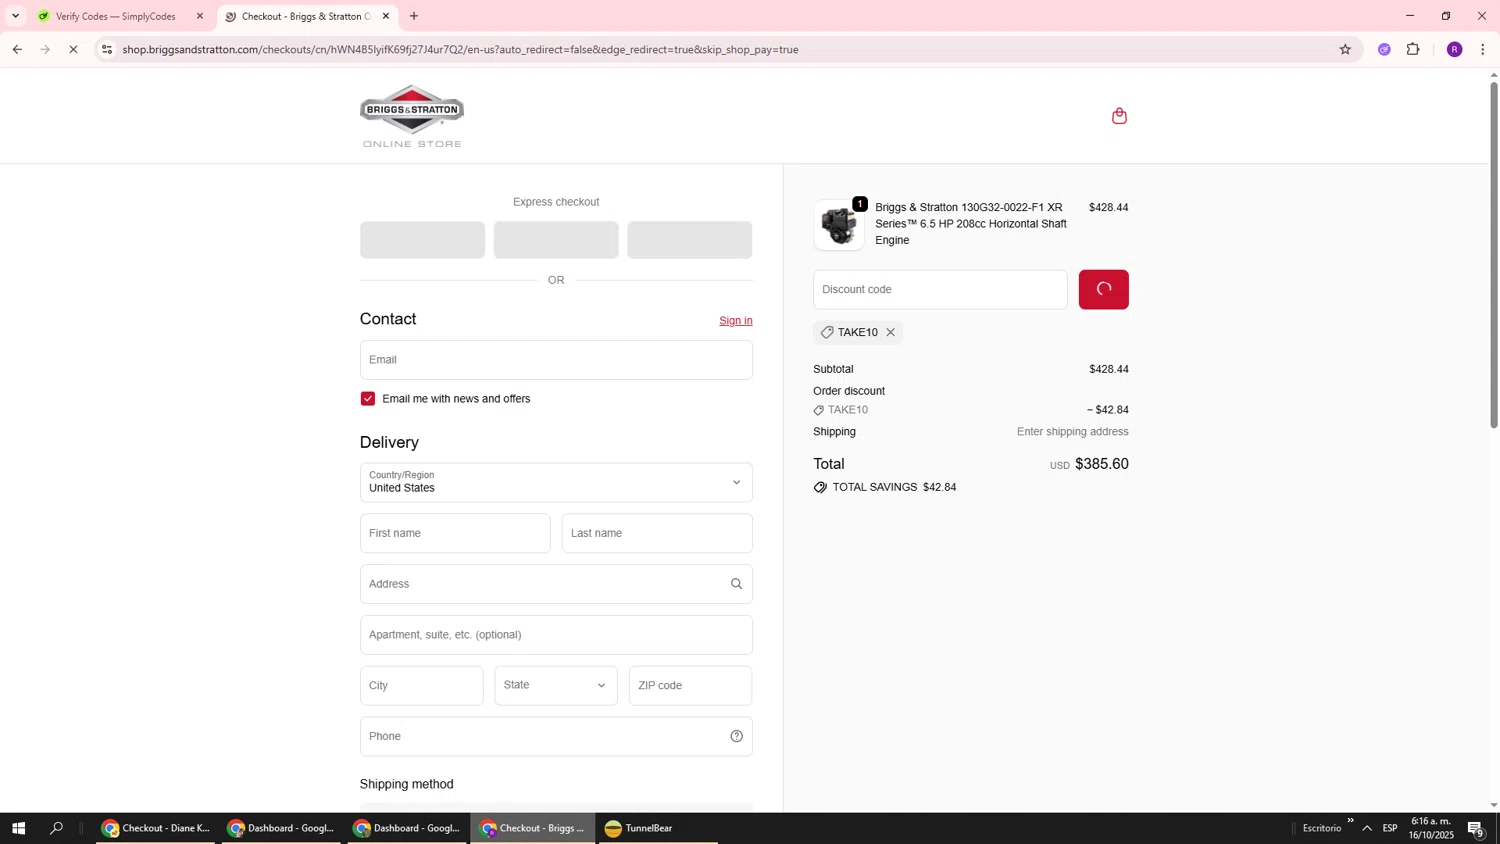Click the address search magnifier icon
The image size is (1500, 844).
pos(736,584)
